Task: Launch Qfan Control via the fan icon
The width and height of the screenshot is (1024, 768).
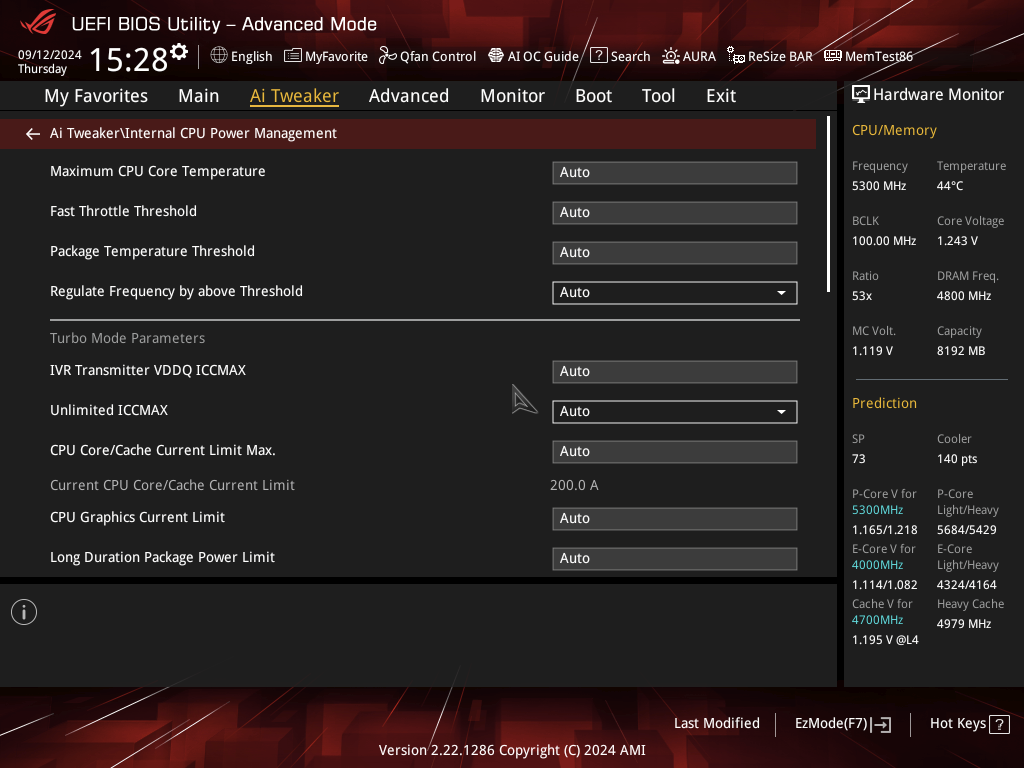Action: [388, 56]
